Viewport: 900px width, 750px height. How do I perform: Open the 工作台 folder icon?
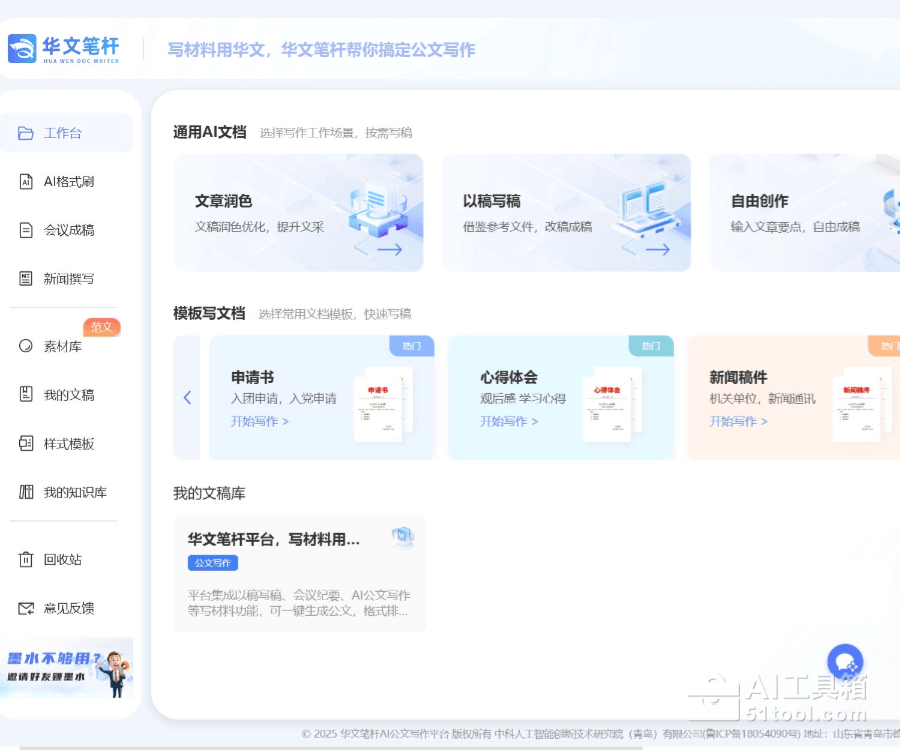(x=26, y=133)
